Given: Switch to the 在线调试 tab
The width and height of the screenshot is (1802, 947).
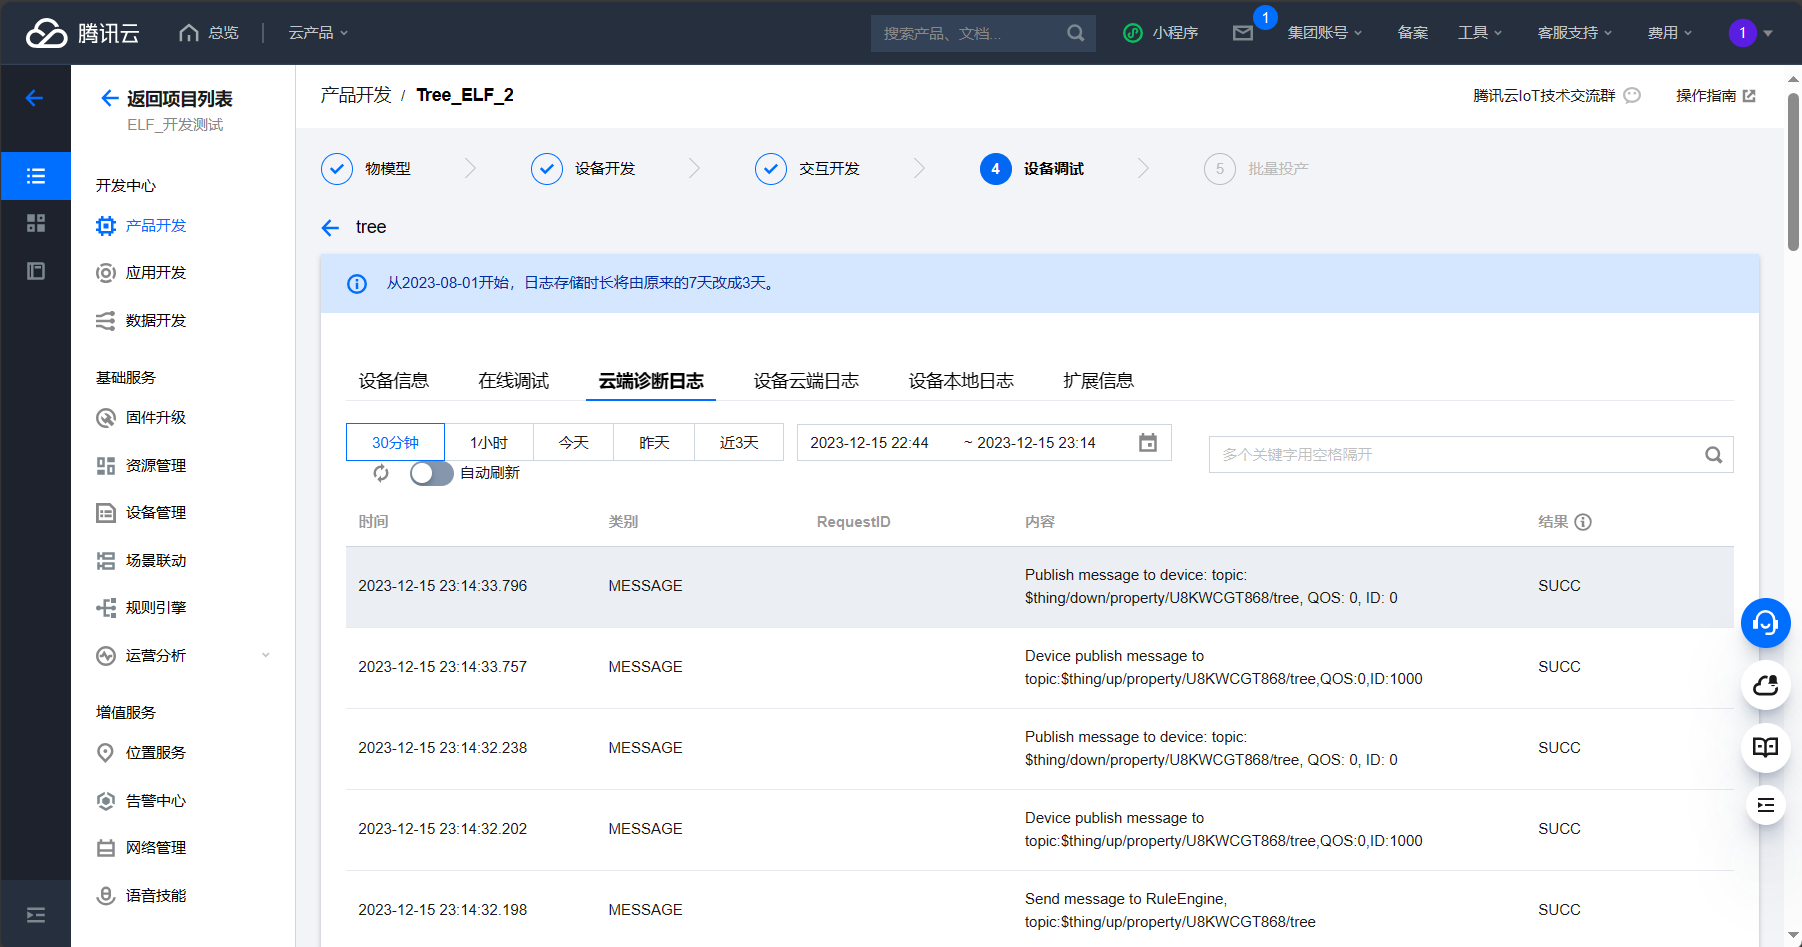Looking at the screenshot, I should 514,381.
